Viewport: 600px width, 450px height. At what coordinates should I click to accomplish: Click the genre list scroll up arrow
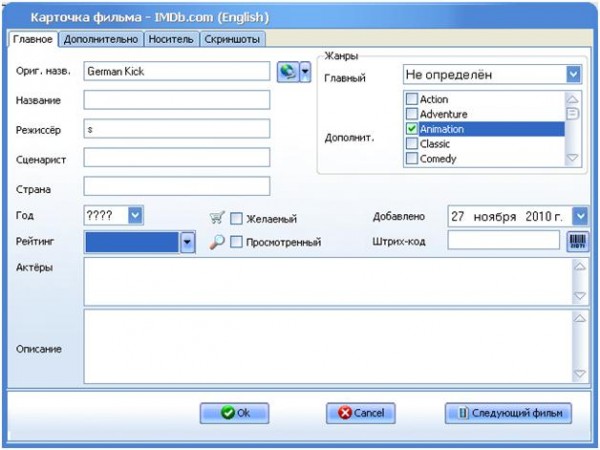[x=572, y=99]
